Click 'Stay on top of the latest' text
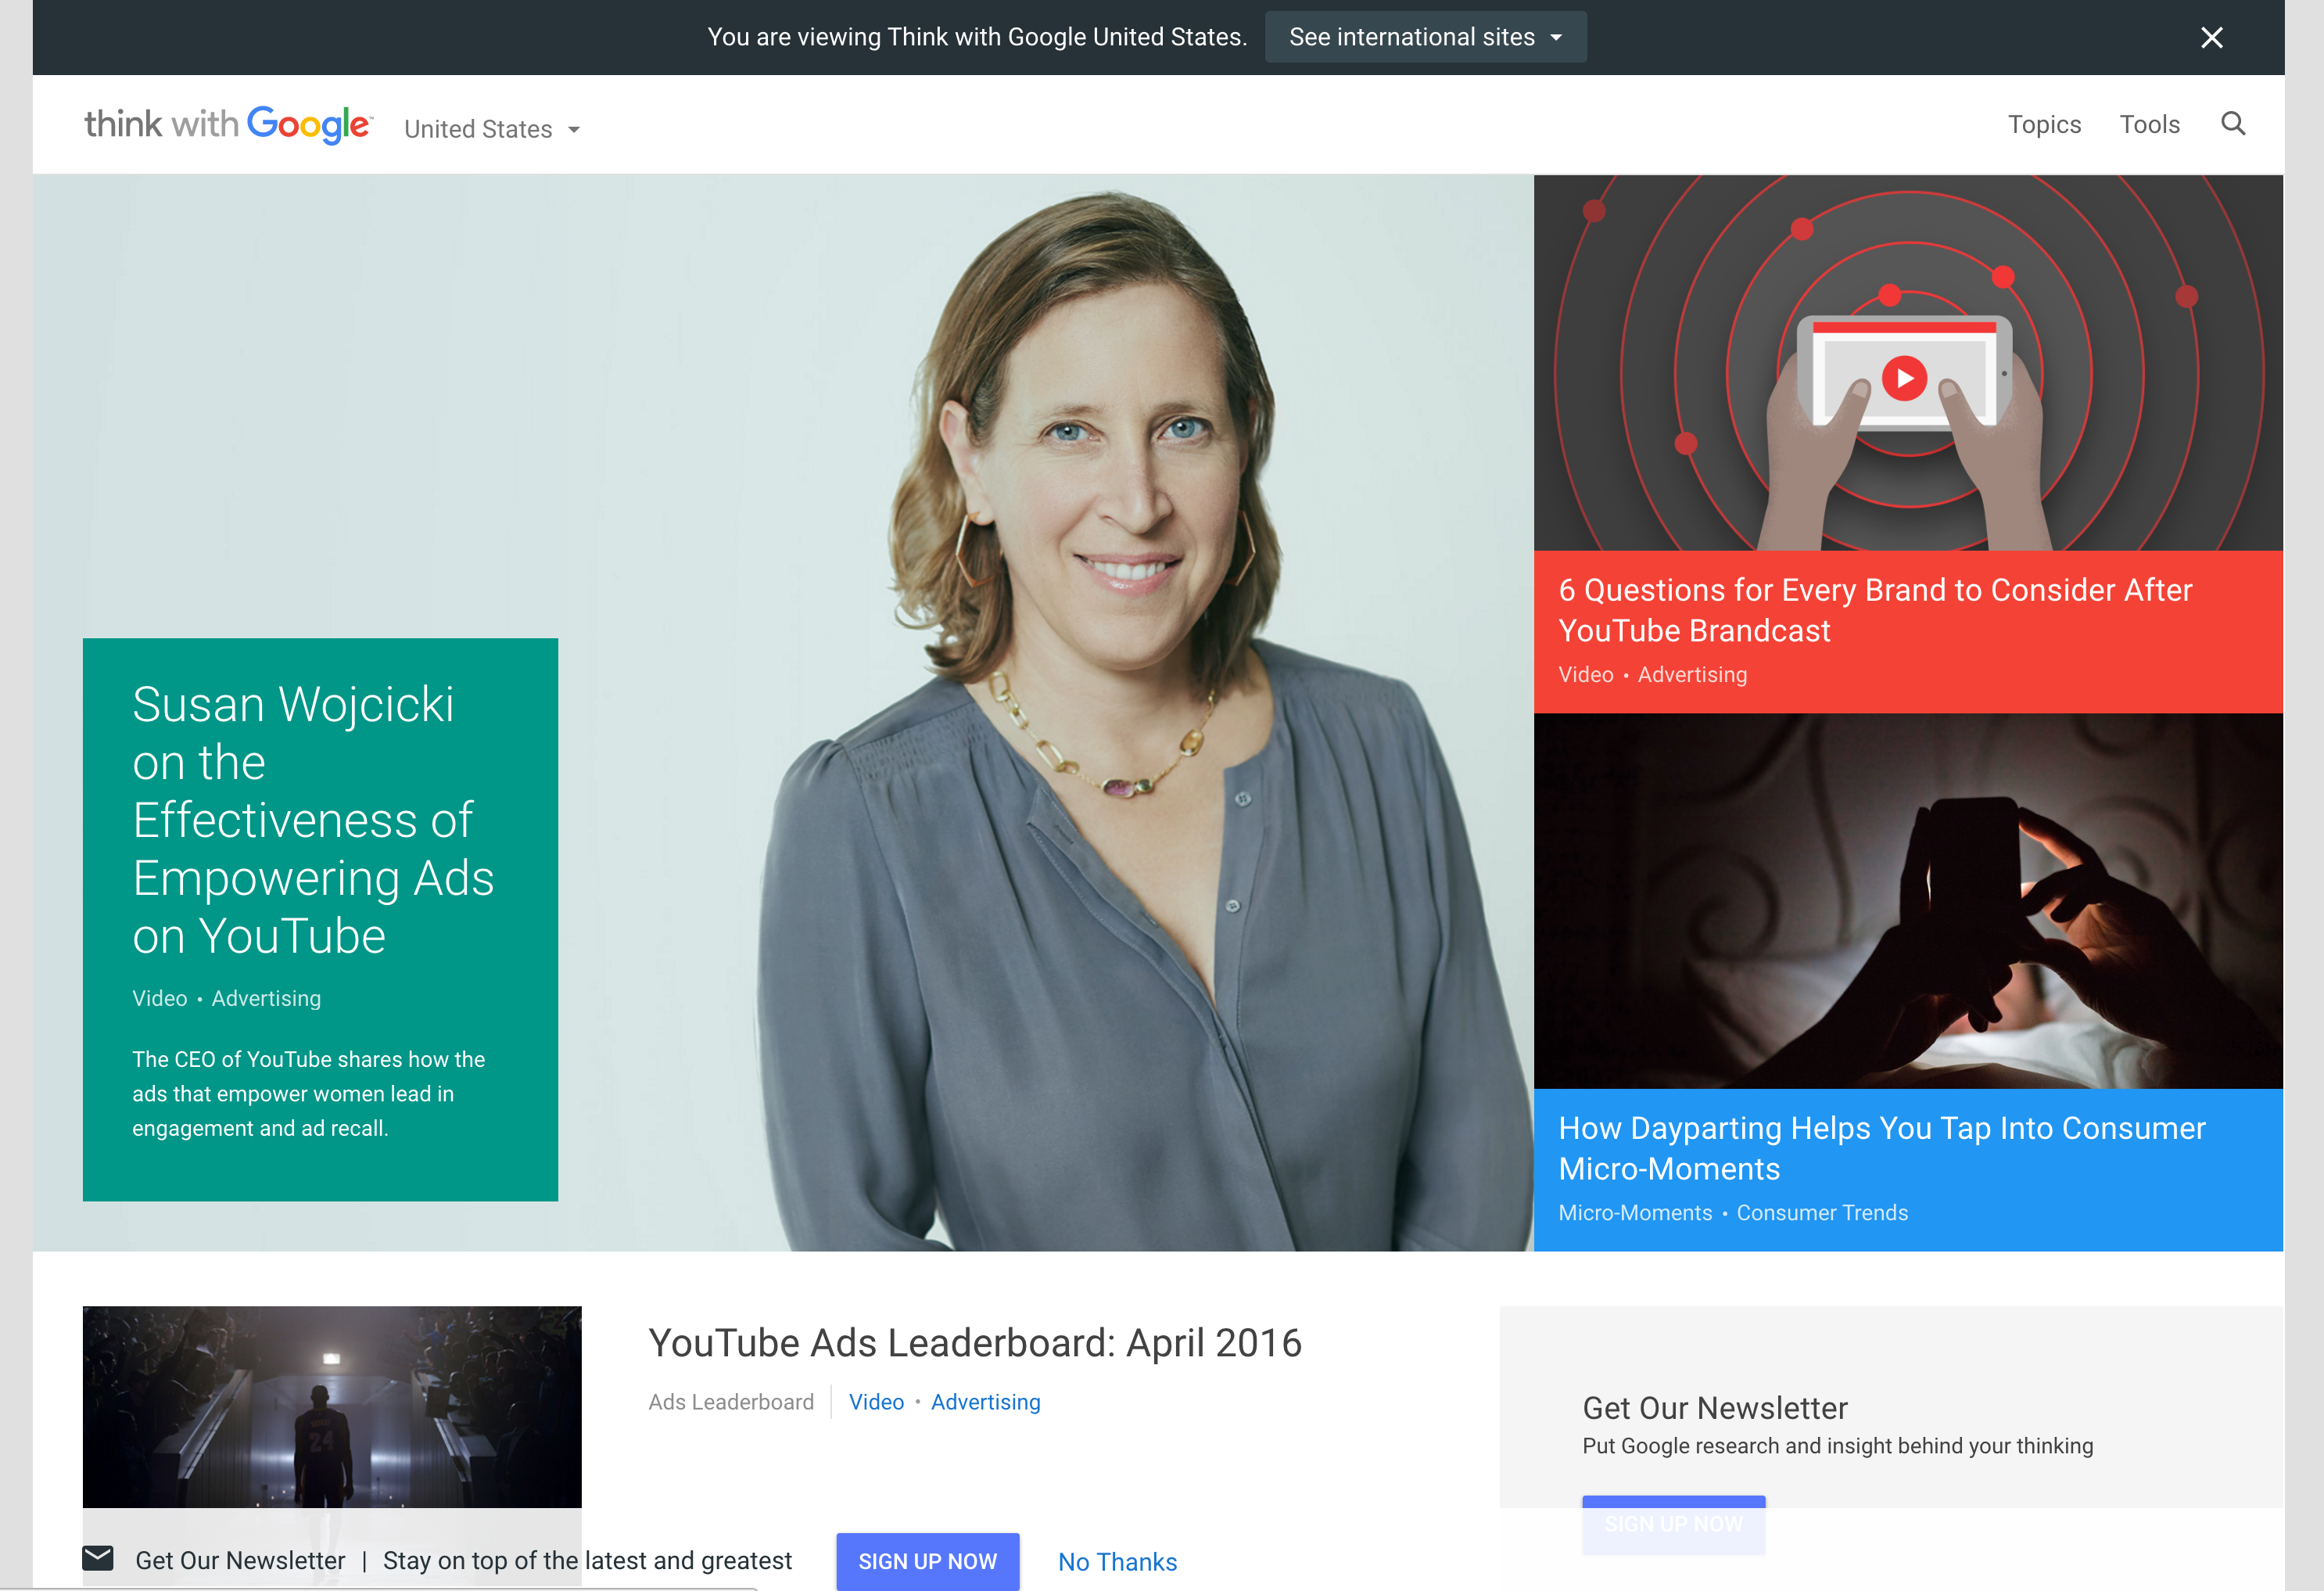This screenshot has height=1591, width=2324. tap(587, 1561)
